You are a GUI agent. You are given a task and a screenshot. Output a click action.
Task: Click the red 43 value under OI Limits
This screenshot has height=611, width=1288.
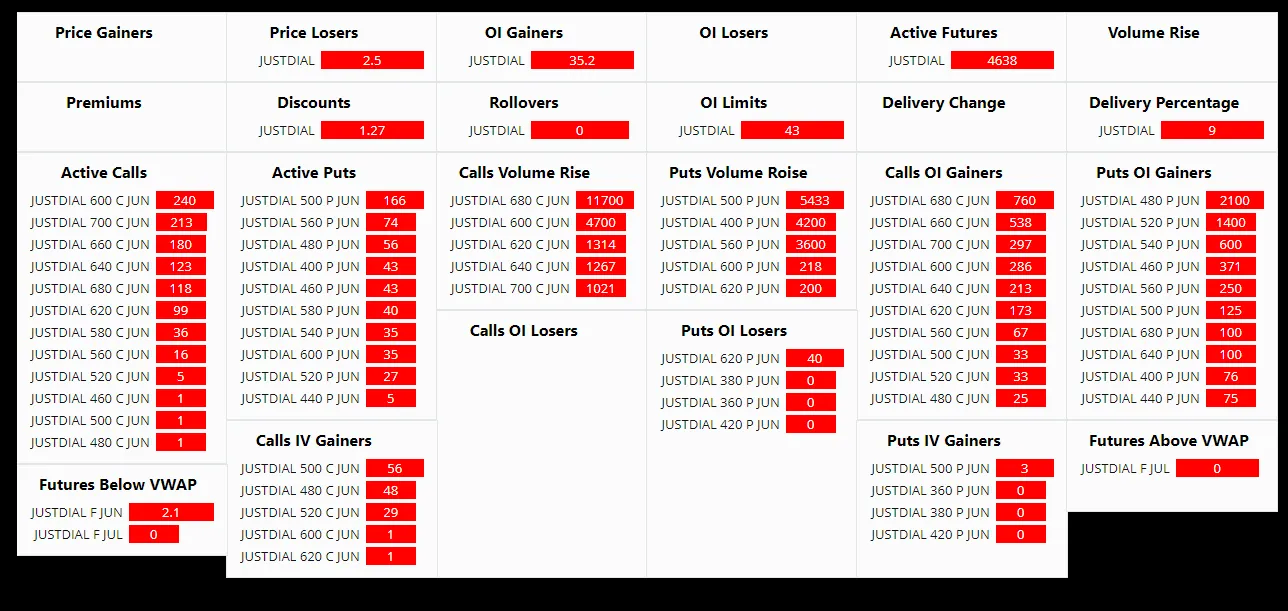(x=792, y=130)
